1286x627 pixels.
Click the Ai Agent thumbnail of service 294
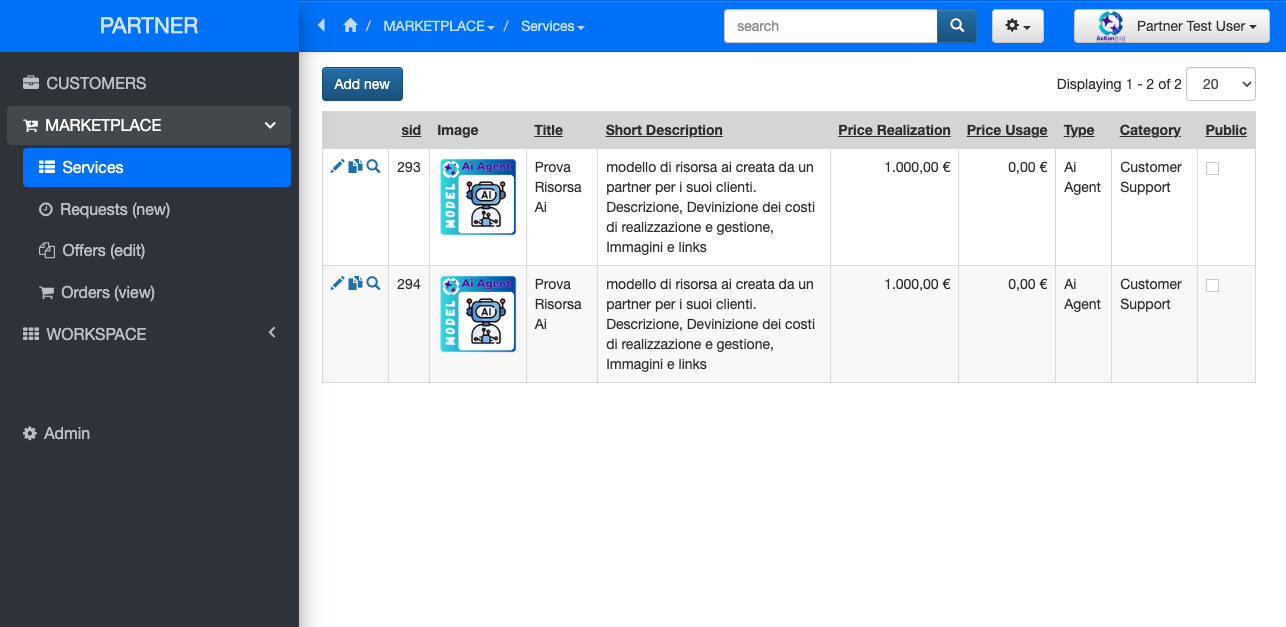(478, 314)
